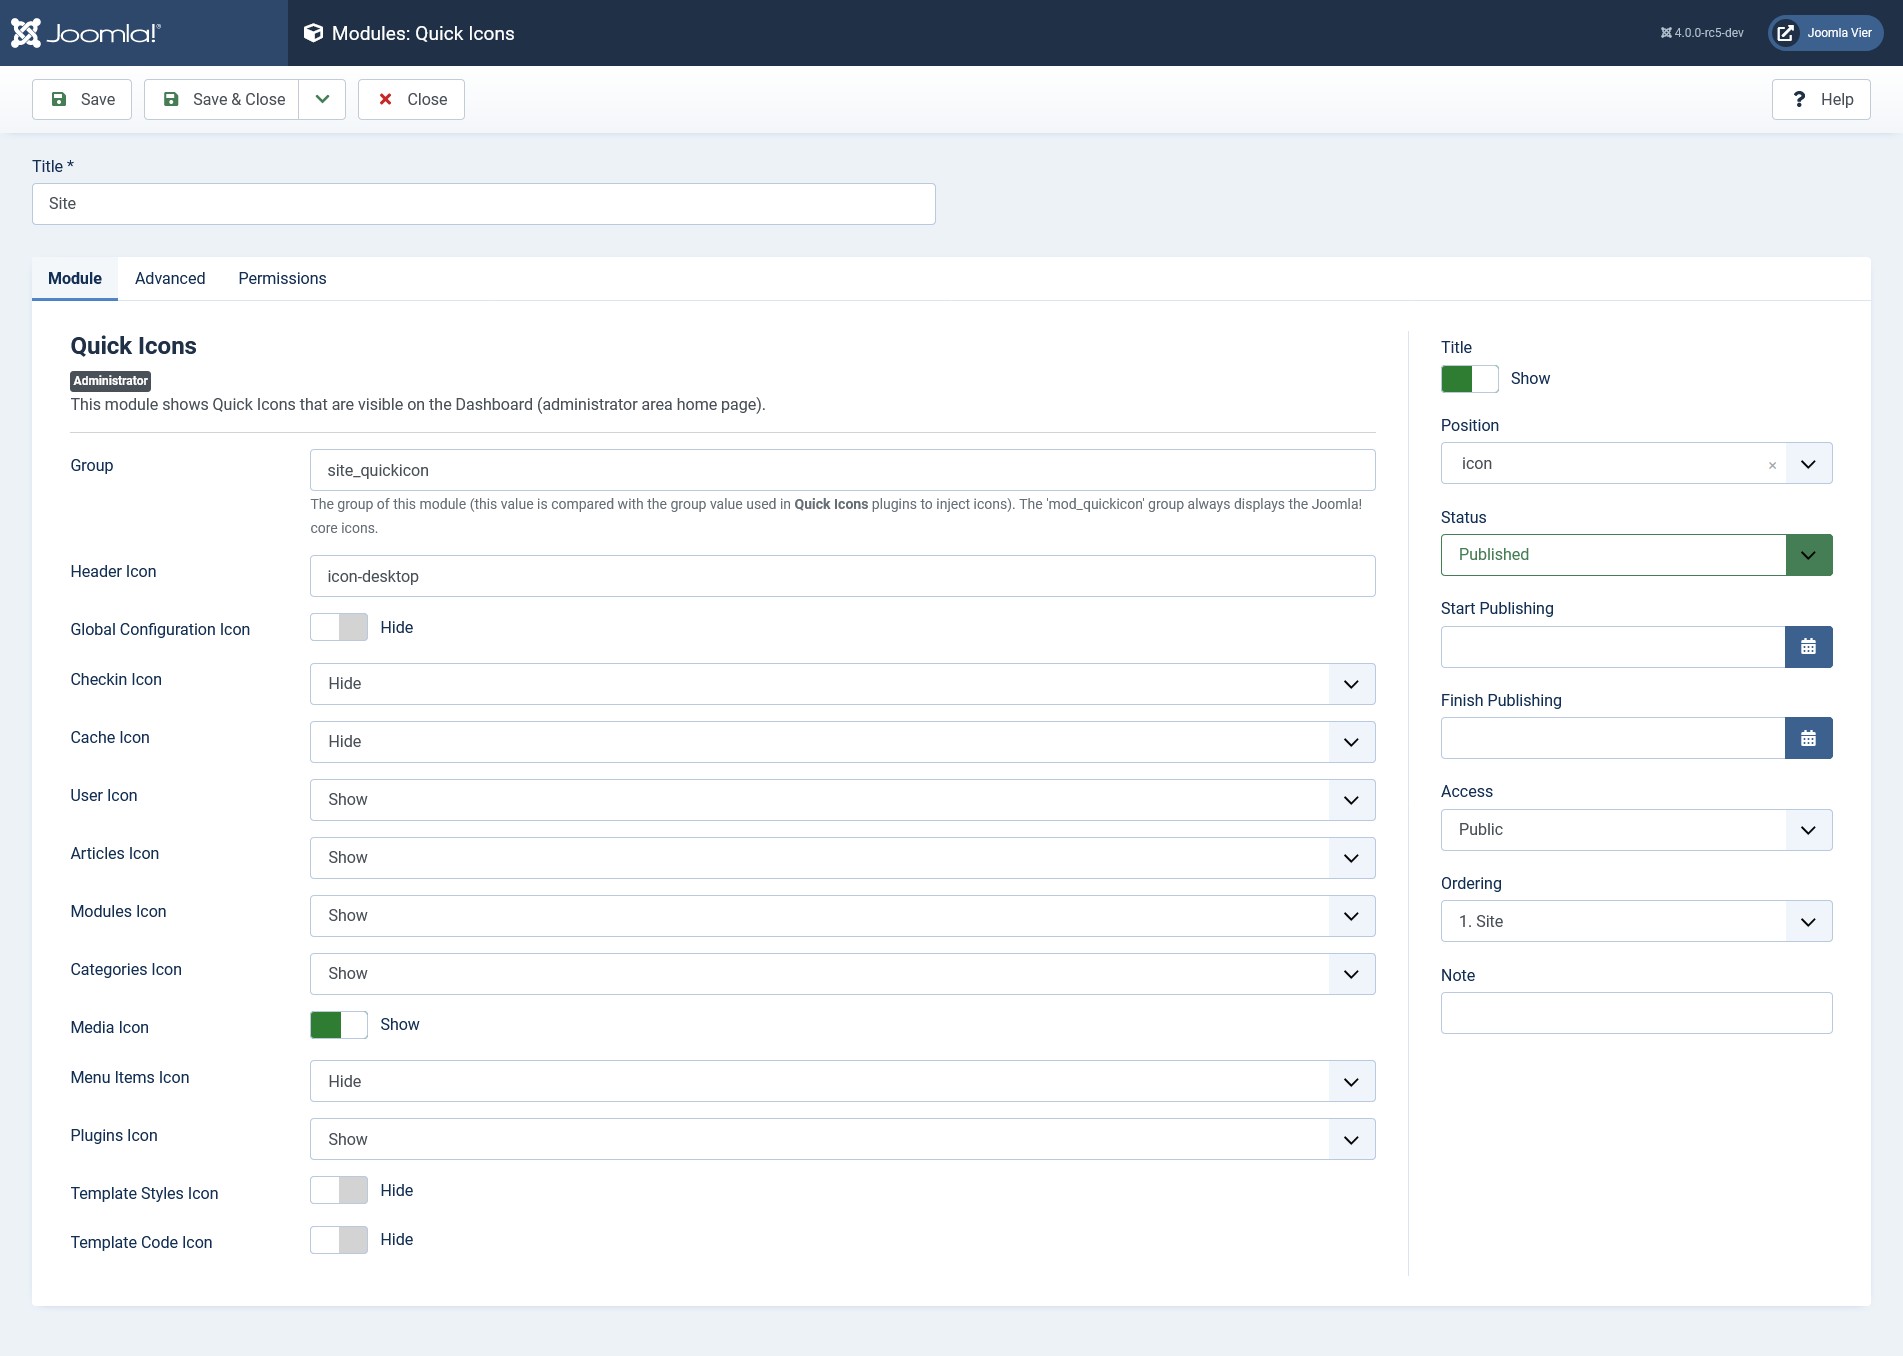Open the Status Published dropdown
1903x1356 pixels.
[x=1636, y=555]
